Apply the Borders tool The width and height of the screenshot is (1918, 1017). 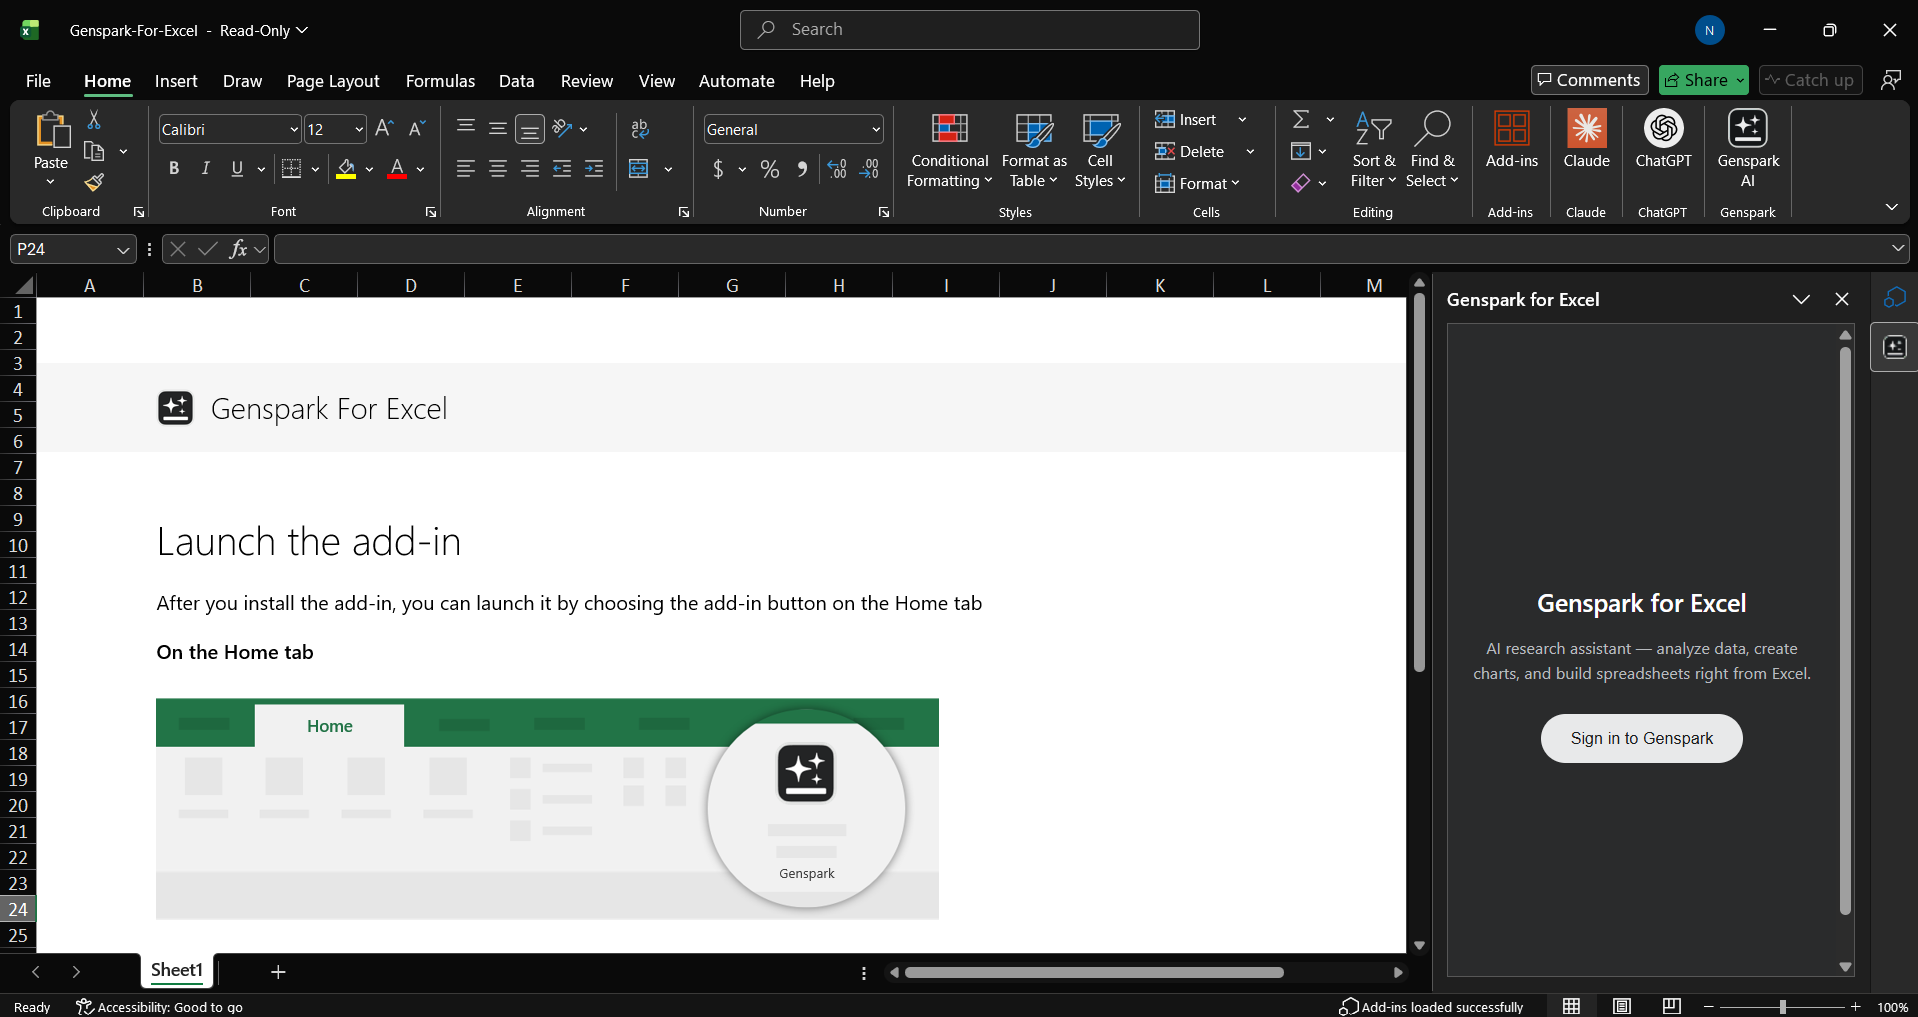[x=291, y=169]
